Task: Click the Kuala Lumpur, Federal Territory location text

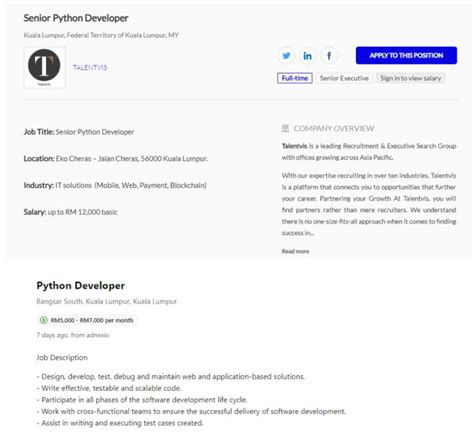Action: click(101, 35)
